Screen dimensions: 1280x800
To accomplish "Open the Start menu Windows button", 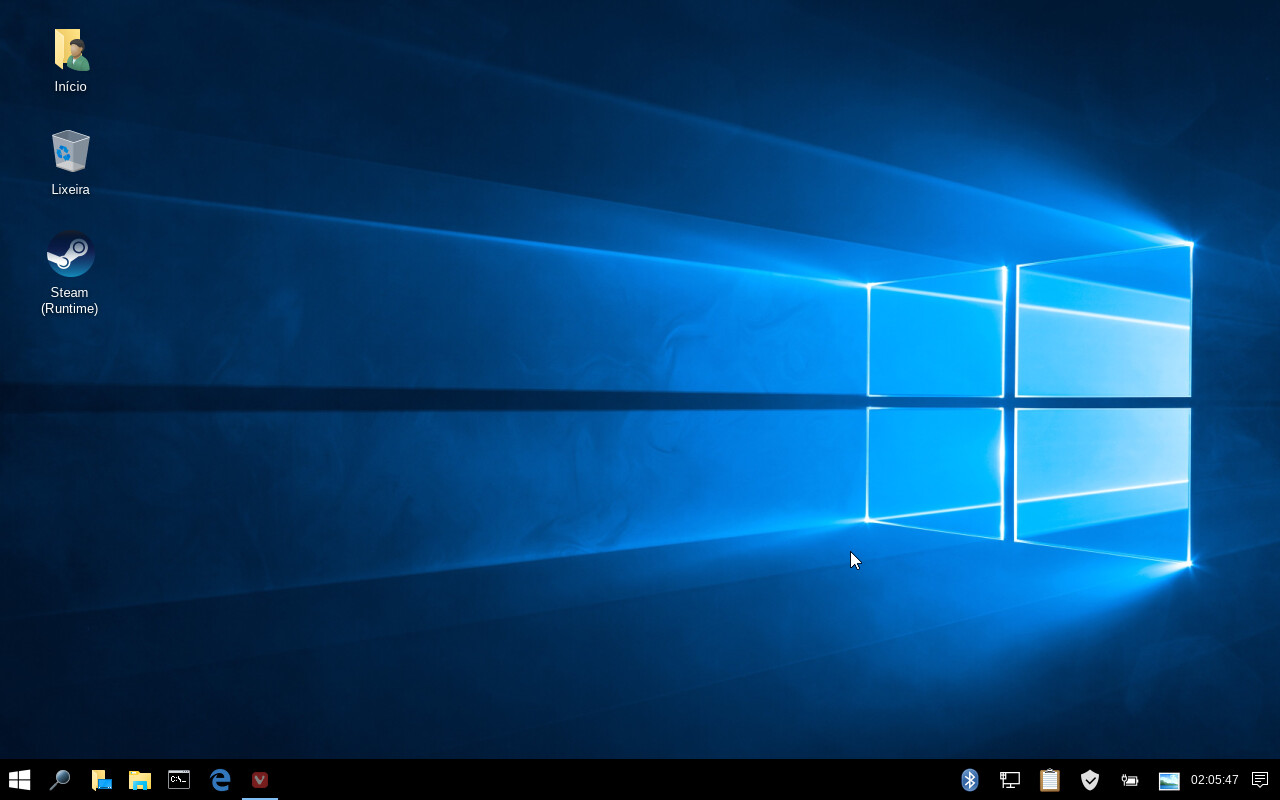I will pyautogui.click(x=19, y=780).
